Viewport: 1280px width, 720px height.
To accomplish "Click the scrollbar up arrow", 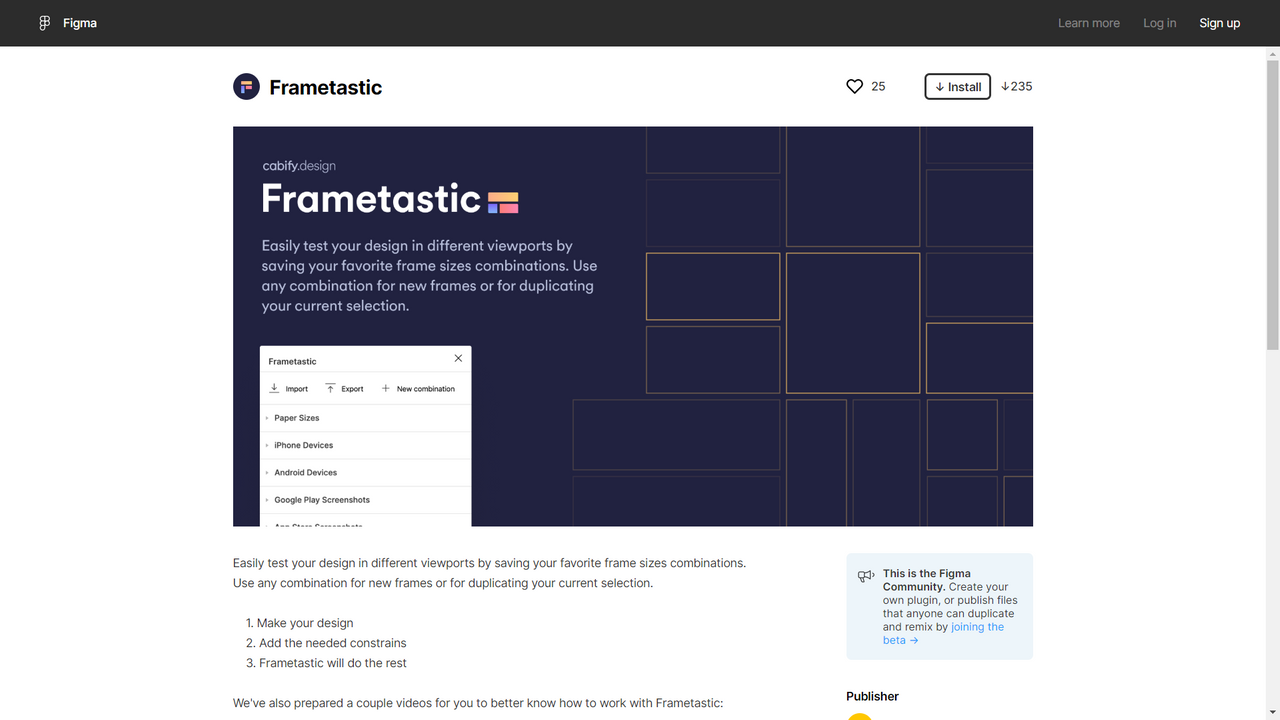I will (x=1272, y=54).
